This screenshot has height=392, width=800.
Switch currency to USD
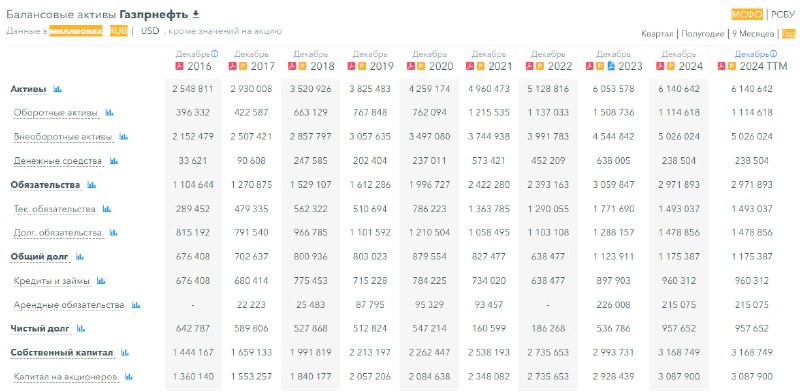pyautogui.click(x=150, y=31)
